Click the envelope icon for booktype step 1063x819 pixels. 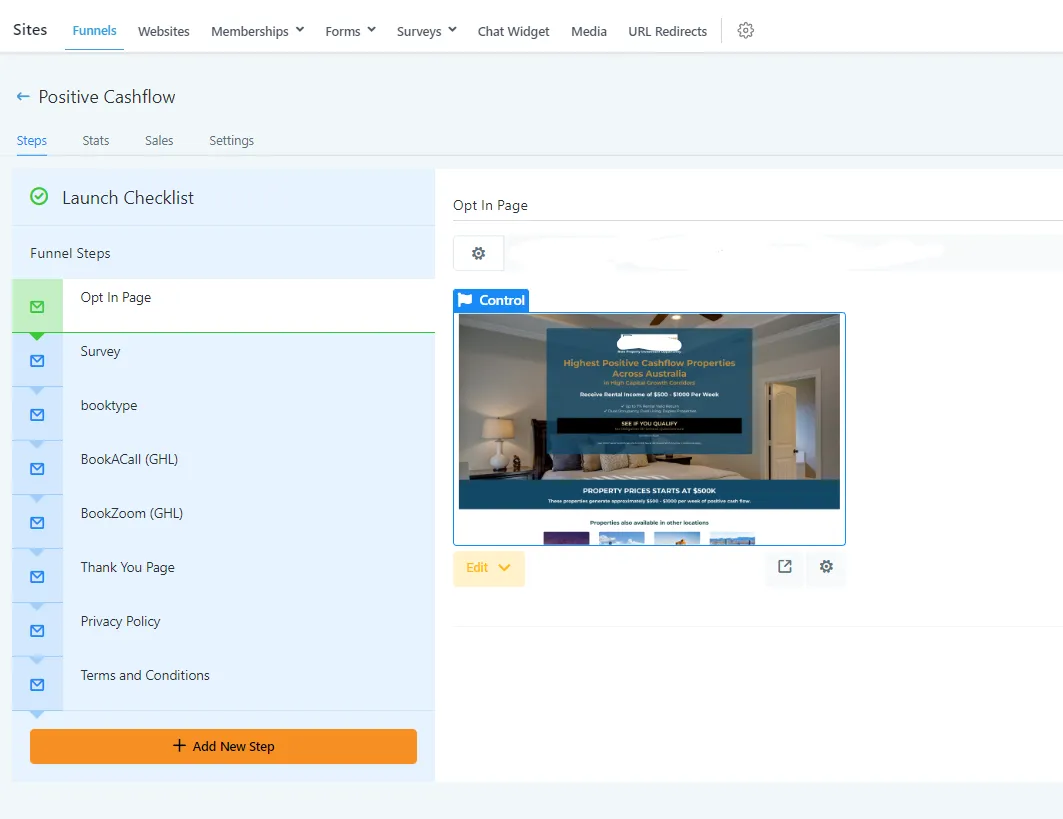click(37, 414)
